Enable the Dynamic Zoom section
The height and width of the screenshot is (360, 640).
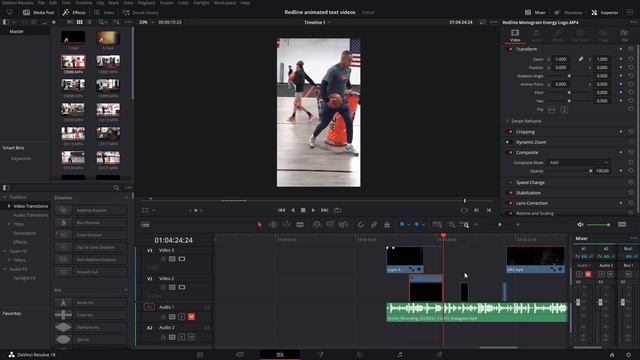(x=508, y=142)
